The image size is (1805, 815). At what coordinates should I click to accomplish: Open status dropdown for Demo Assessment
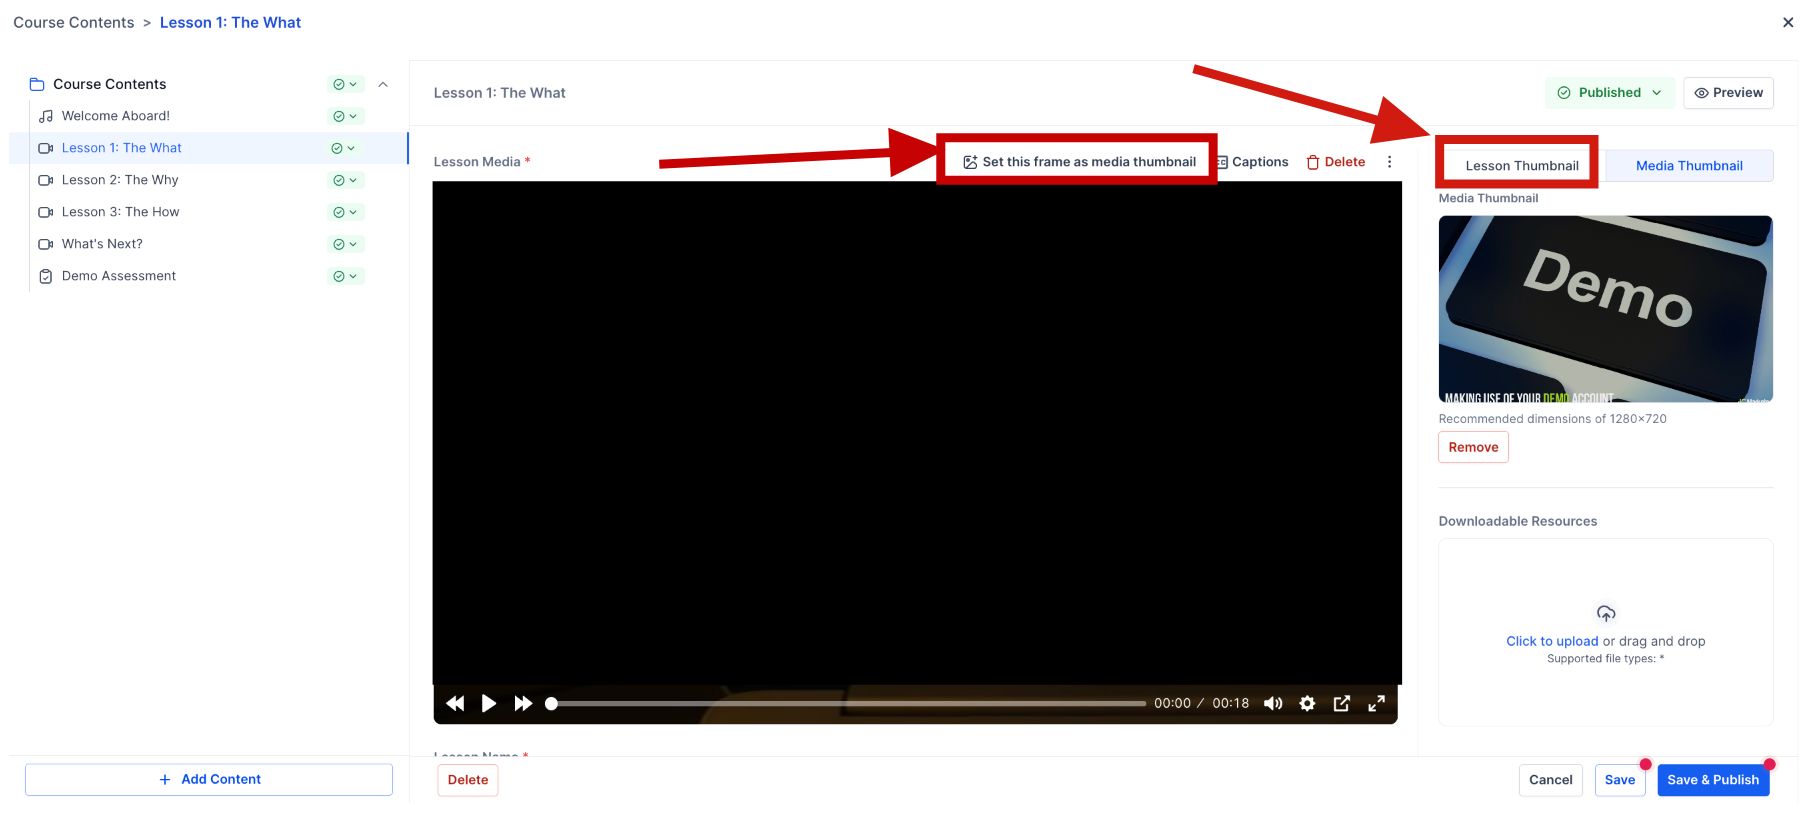click(x=345, y=276)
